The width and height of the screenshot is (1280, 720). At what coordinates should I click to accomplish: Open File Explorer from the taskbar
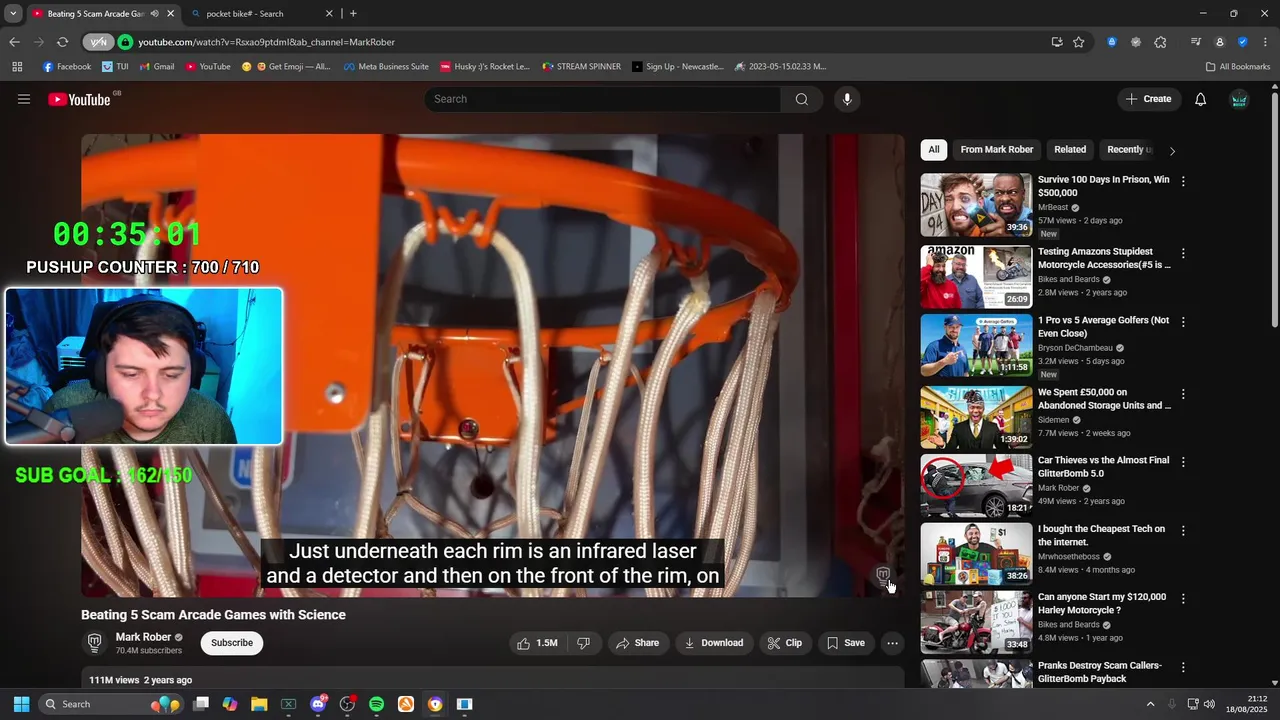[x=259, y=704]
